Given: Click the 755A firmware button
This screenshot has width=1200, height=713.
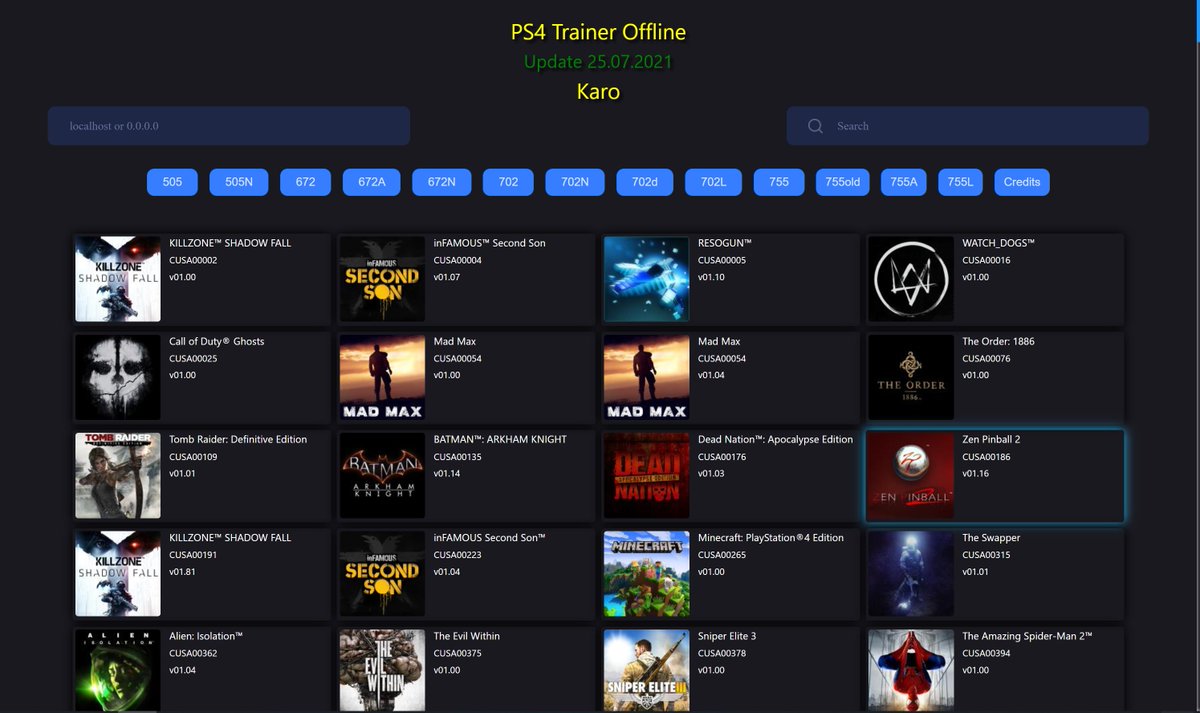Looking at the screenshot, I should click(x=903, y=182).
